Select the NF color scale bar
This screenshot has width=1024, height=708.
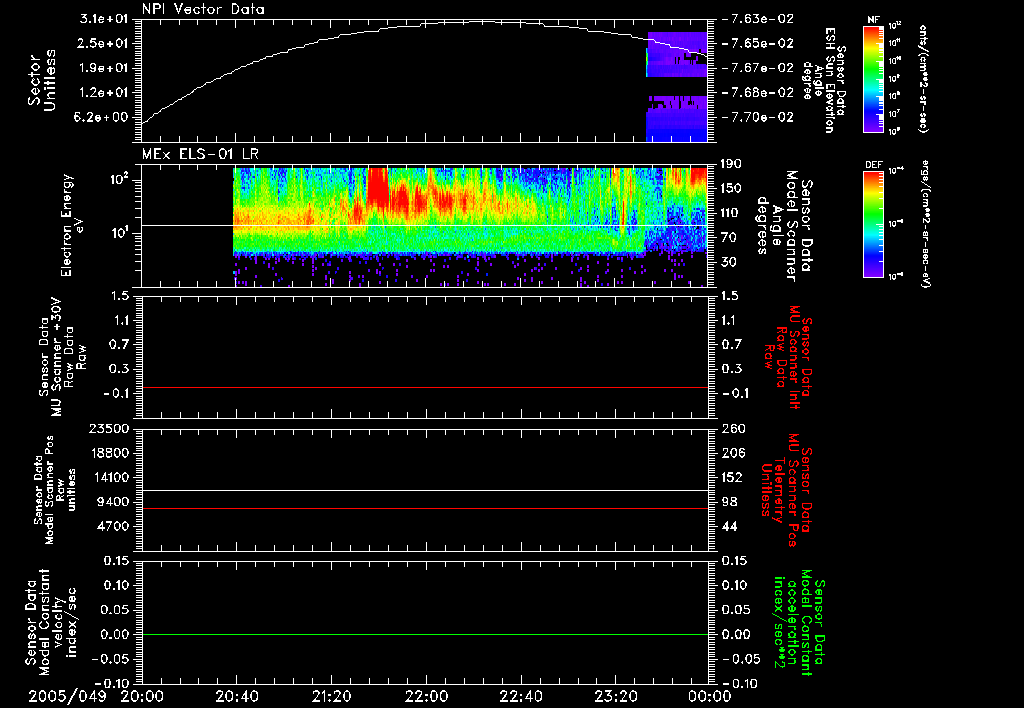pos(874,78)
